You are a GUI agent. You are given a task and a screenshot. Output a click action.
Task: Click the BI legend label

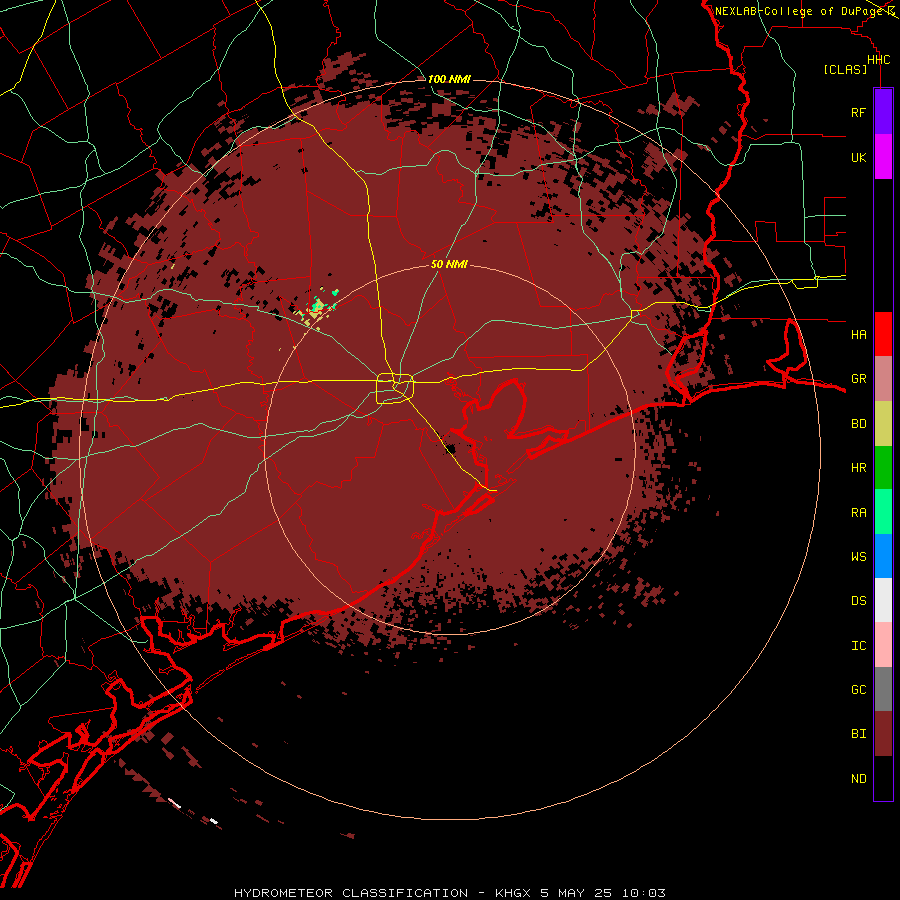(x=858, y=734)
